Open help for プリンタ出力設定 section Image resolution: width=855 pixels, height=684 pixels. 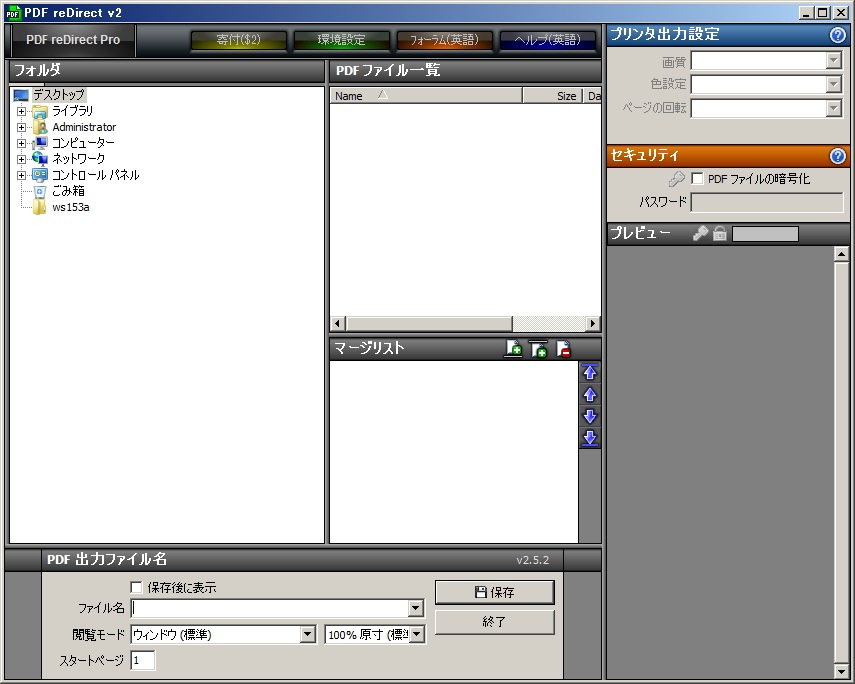coord(837,35)
